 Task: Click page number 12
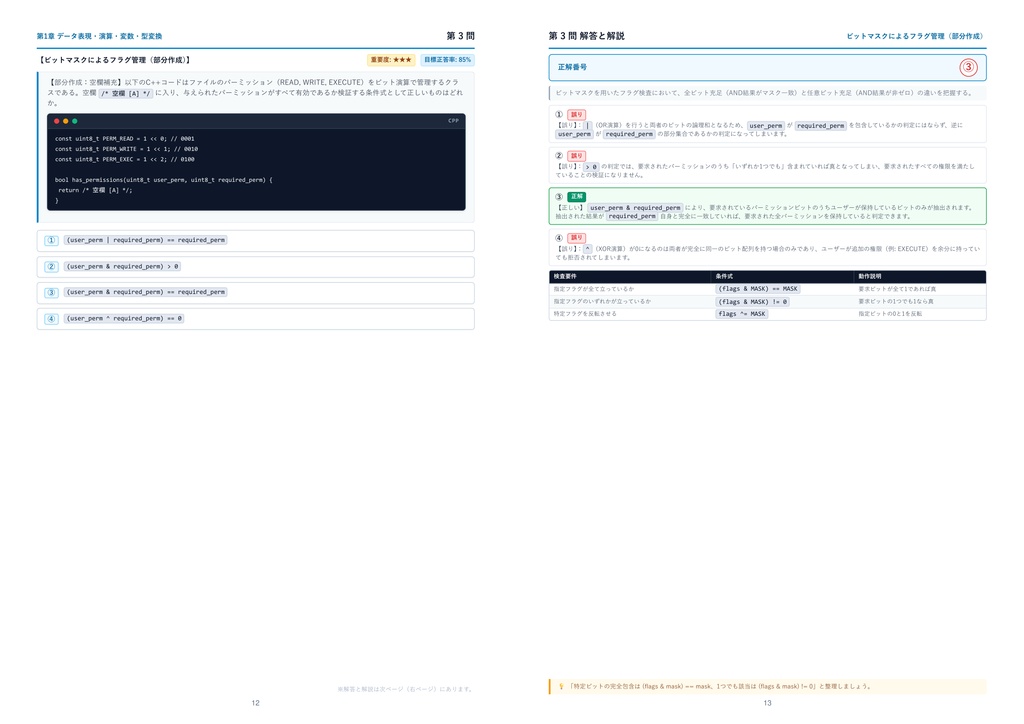255,703
